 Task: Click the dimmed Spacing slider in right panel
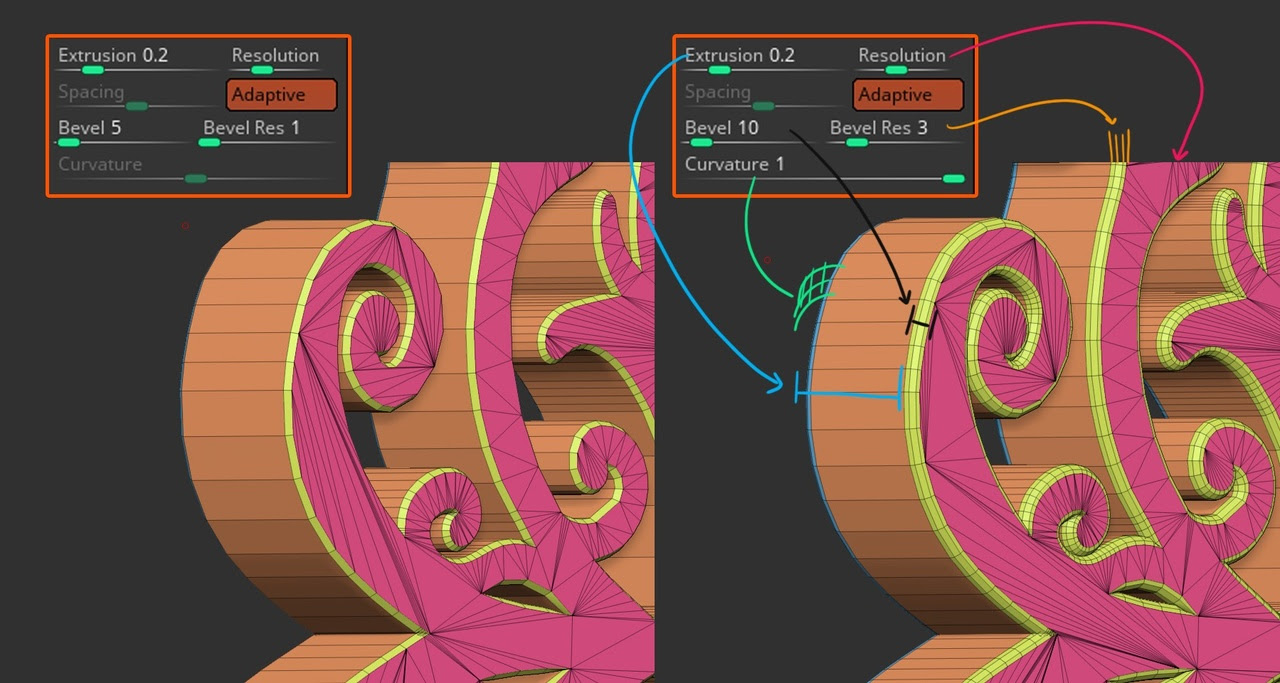click(x=764, y=96)
